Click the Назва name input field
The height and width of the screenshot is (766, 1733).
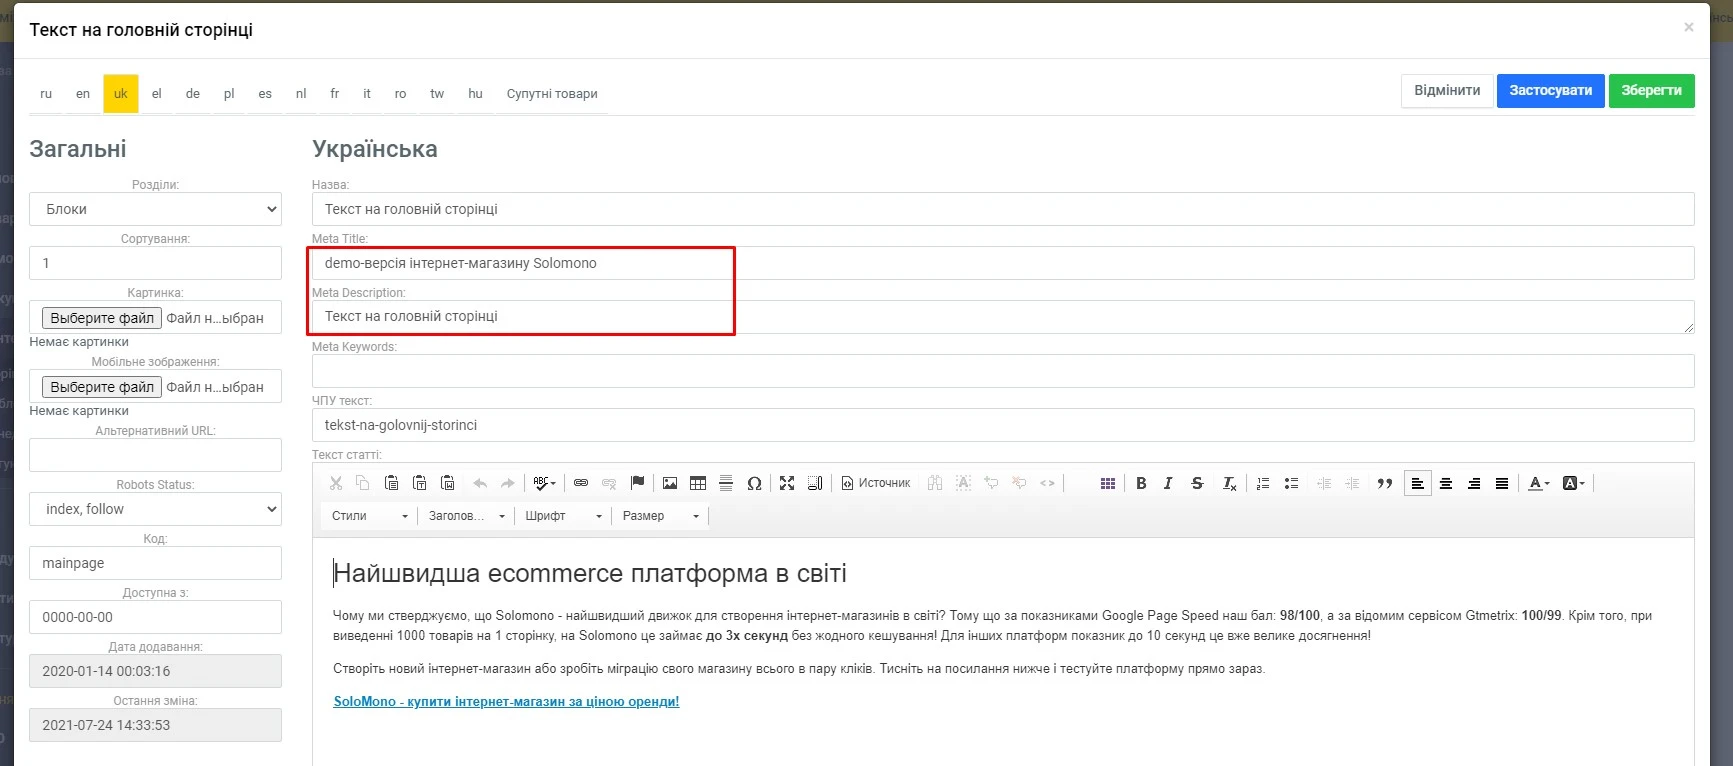click(x=1003, y=209)
